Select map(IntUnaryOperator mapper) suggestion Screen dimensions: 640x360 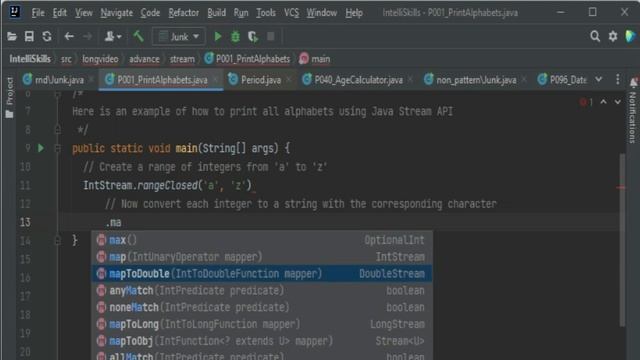click(262, 257)
